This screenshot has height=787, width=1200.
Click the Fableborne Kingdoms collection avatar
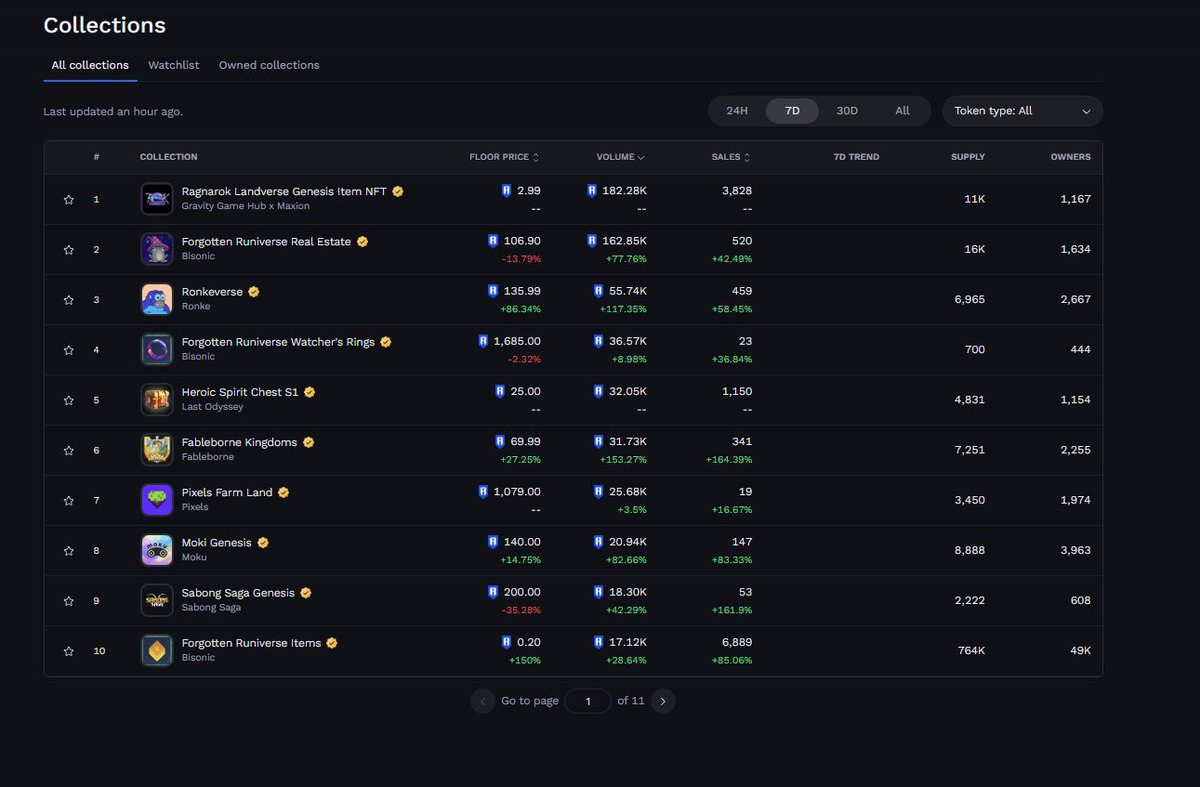tap(157, 450)
